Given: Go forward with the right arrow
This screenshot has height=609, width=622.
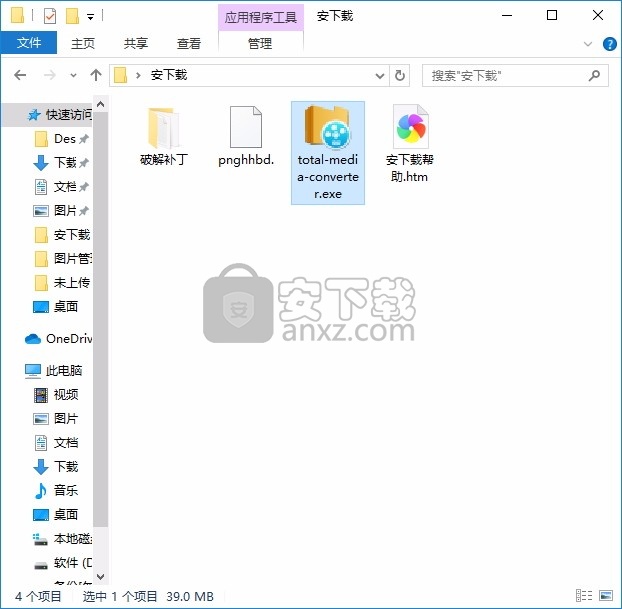Looking at the screenshot, I should point(50,75).
